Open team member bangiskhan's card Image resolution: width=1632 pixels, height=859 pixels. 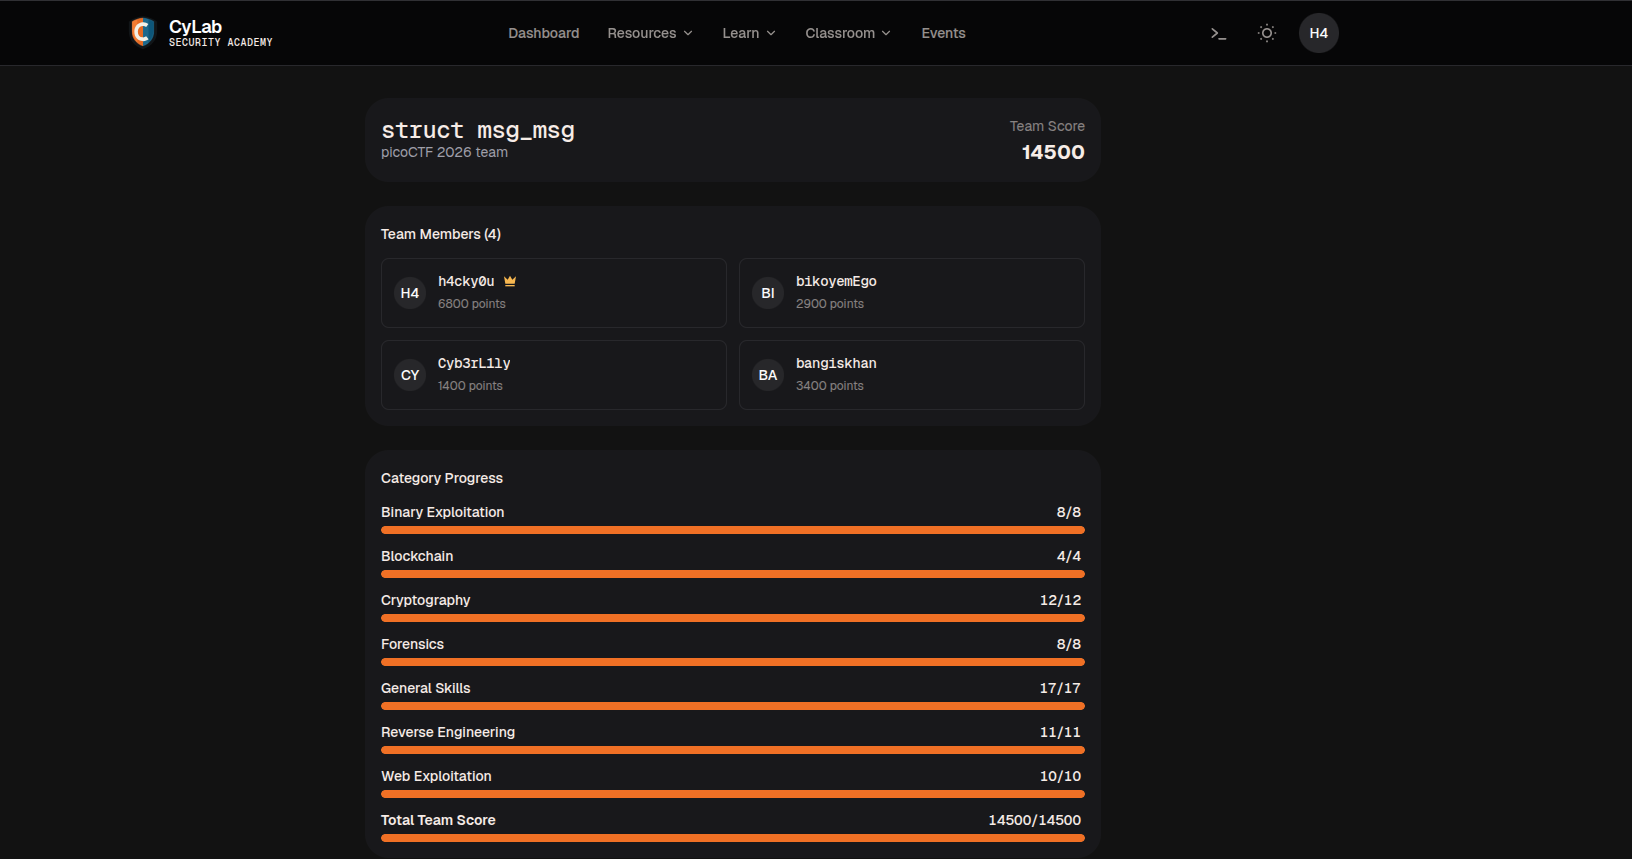(x=912, y=375)
